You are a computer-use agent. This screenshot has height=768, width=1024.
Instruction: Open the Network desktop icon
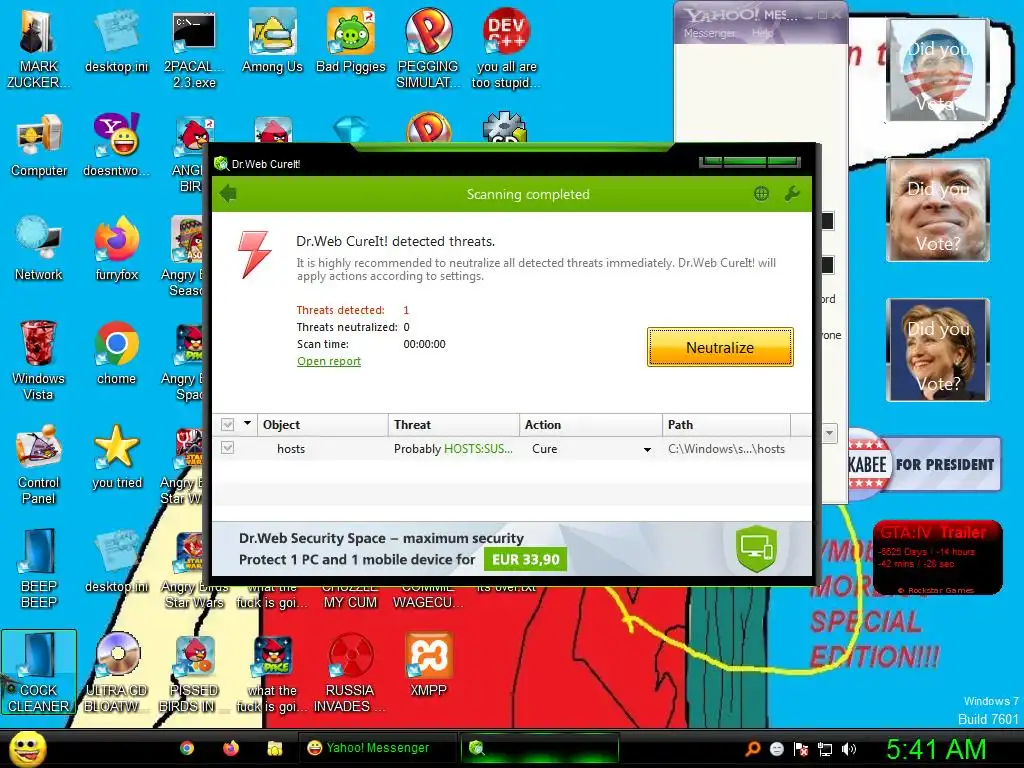point(39,249)
